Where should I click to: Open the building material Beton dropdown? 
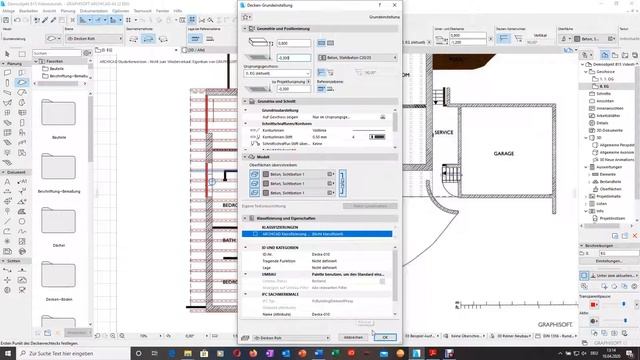click(357, 58)
